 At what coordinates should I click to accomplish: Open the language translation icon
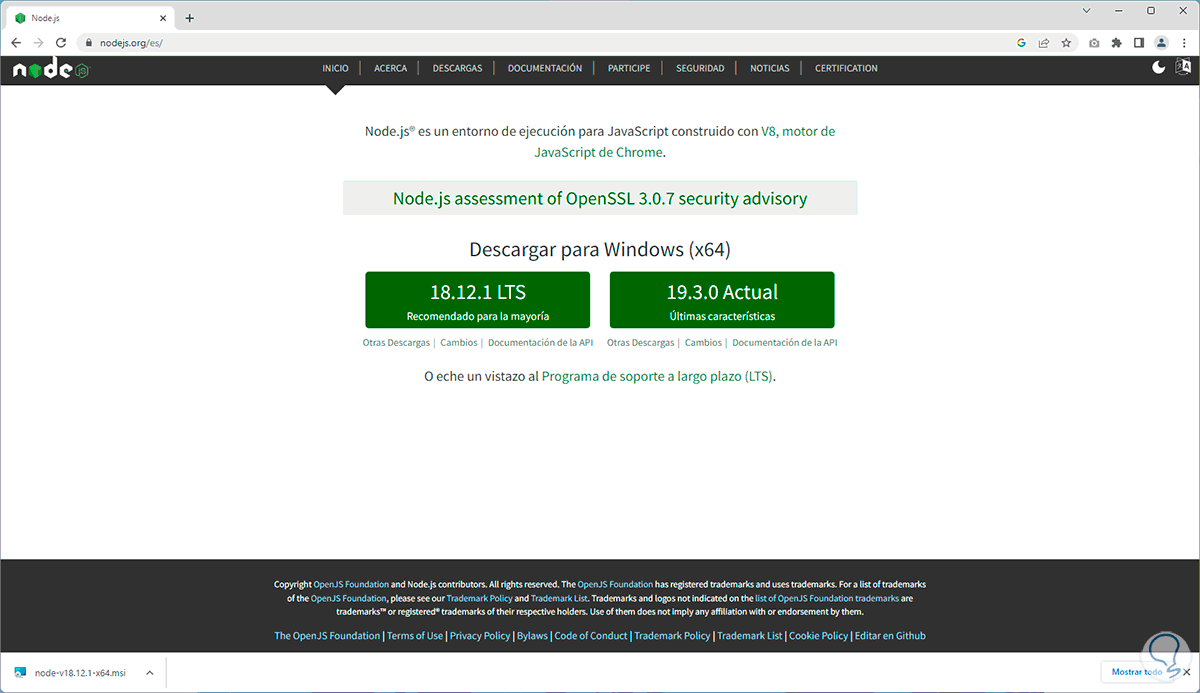(1183, 67)
